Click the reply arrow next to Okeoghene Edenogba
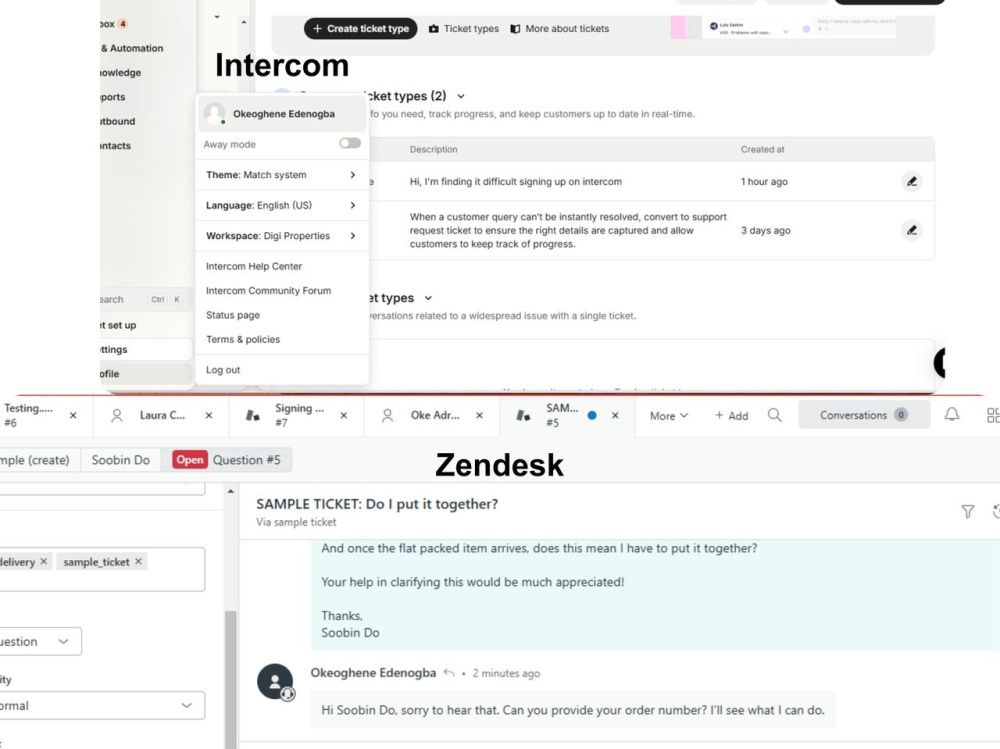The height and width of the screenshot is (749, 1000). (449, 673)
